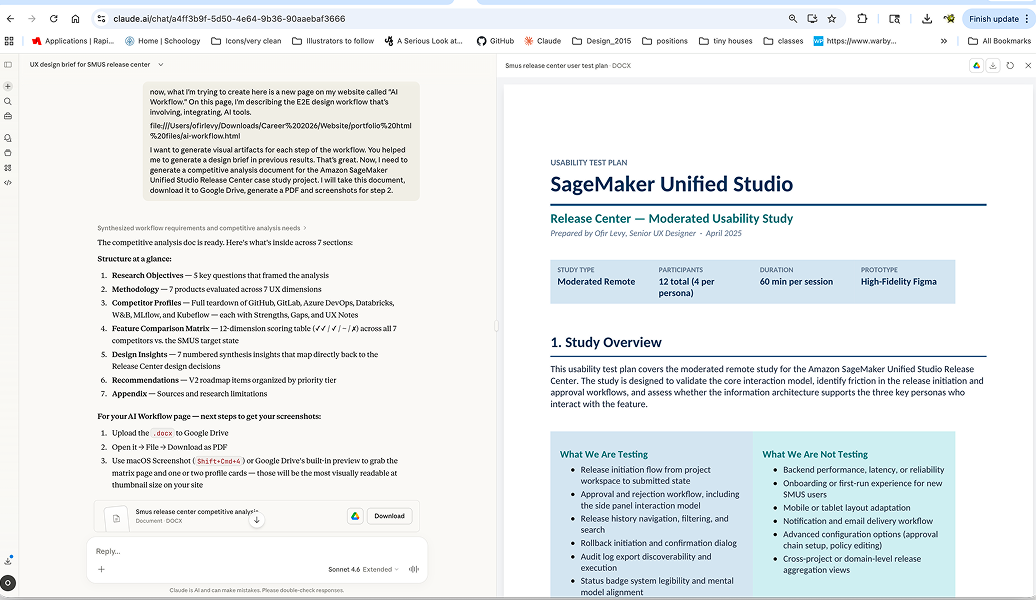Collapse the Claude sidebar panel
The height and width of the screenshot is (600, 1036).
8,64
